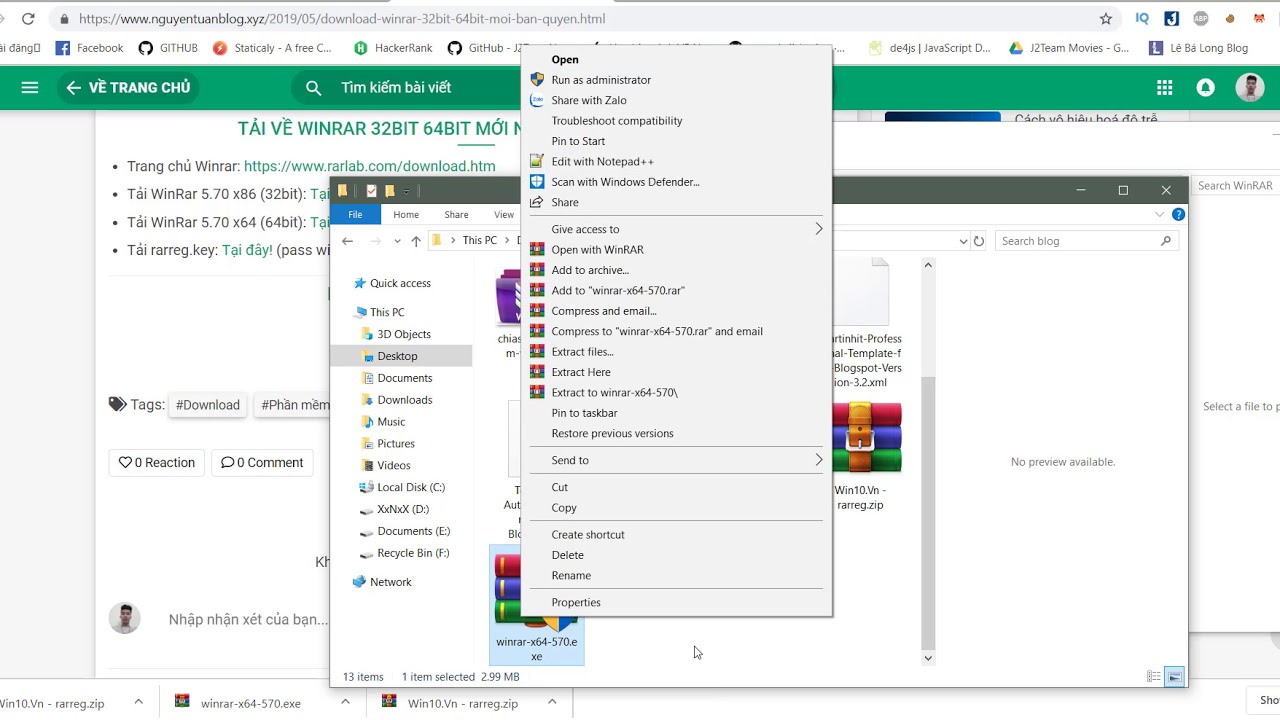The height and width of the screenshot is (720, 1280).
Task: Click the Notepad++ icon in context menu
Action: (x=537, y=161)
